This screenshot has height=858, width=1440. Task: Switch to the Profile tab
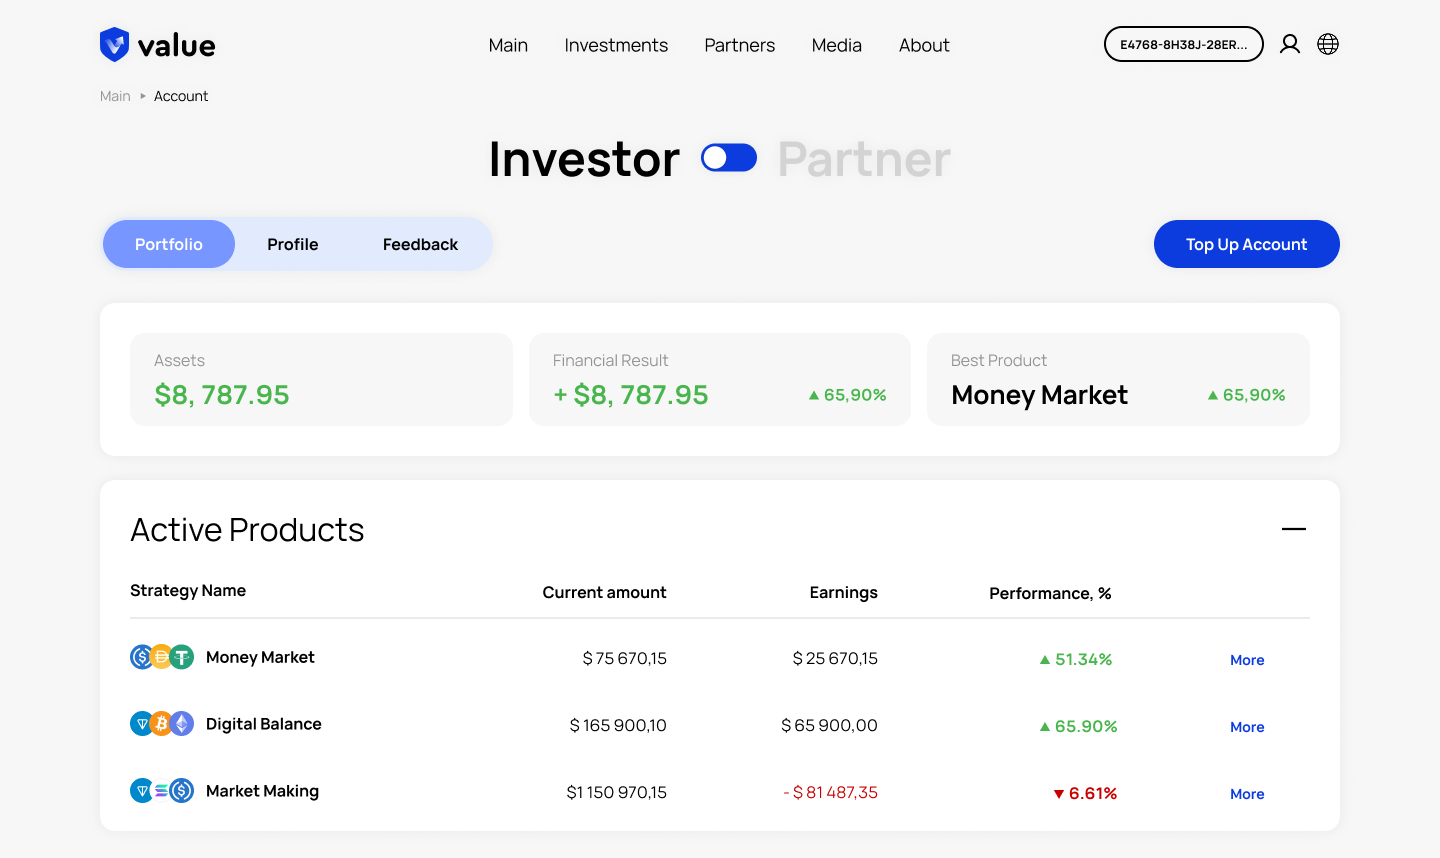[292, 243]
